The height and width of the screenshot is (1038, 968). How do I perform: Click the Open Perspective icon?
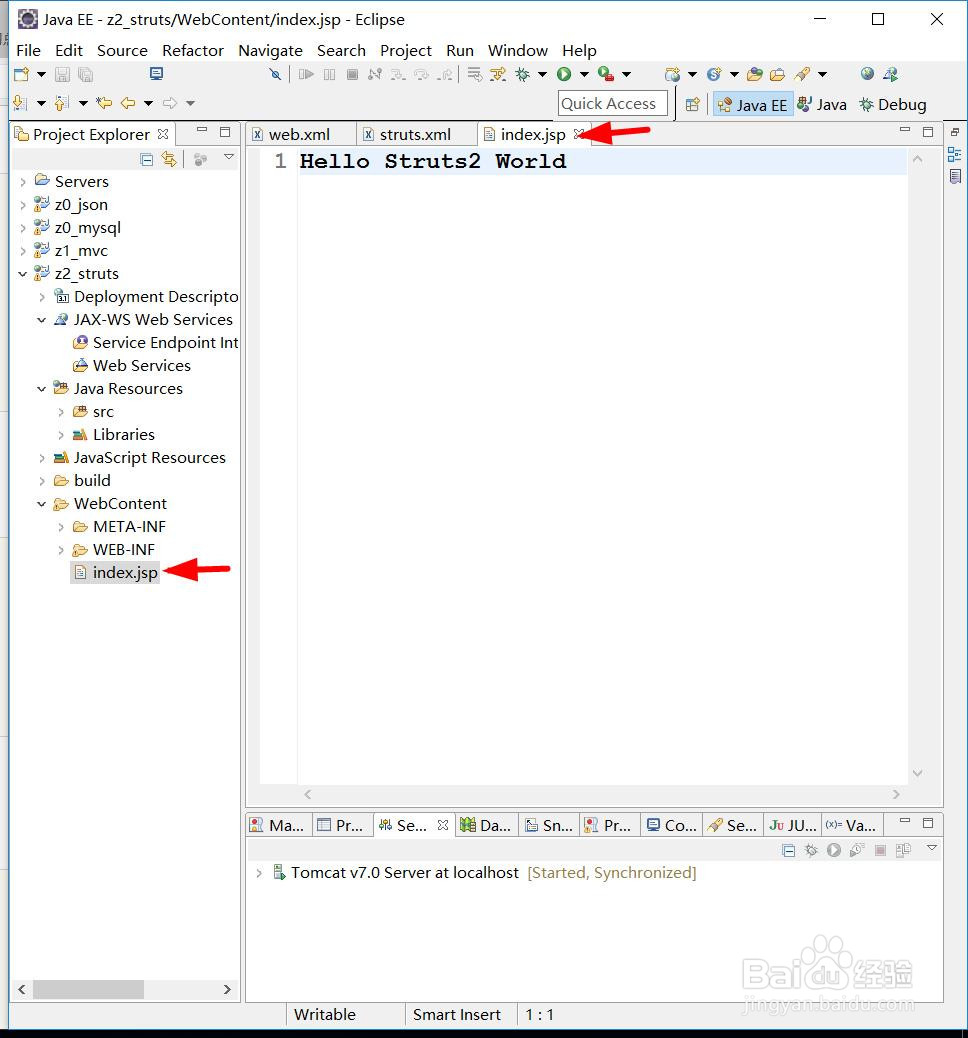click(x=693, y=105)
